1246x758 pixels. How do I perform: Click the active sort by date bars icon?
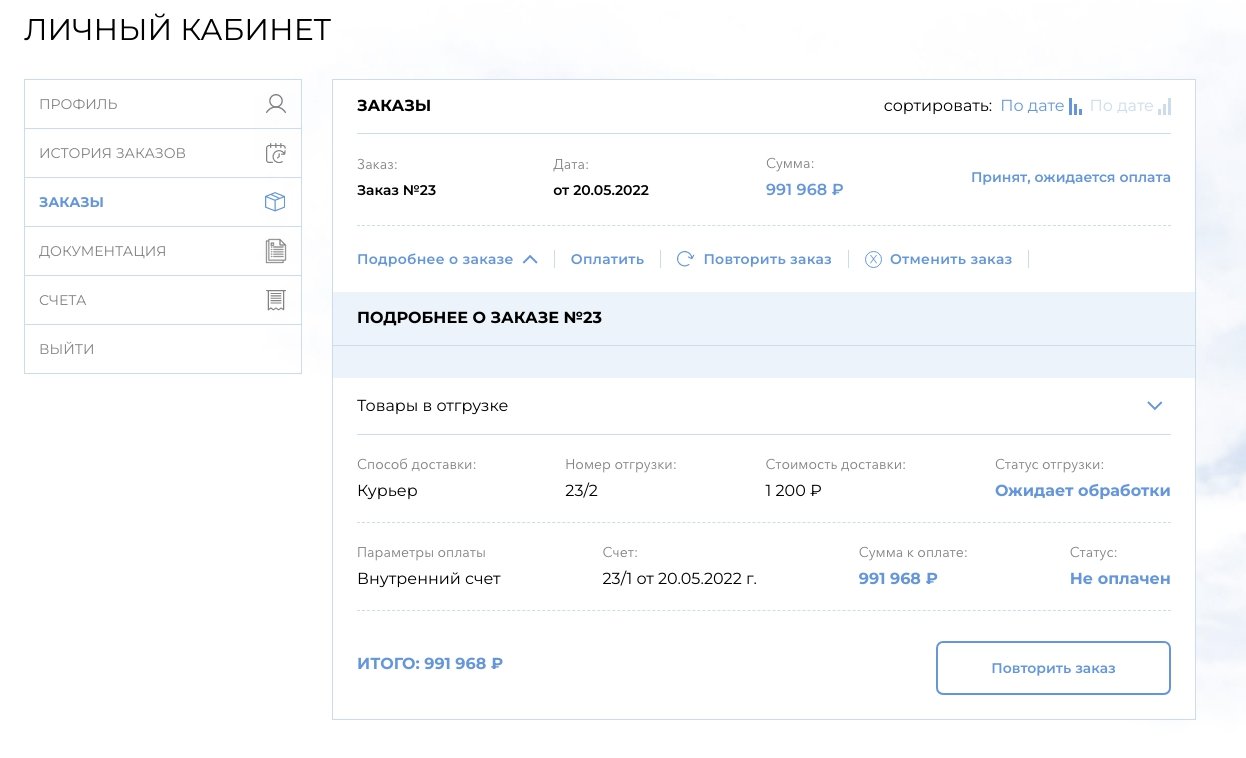[1075, 106]
